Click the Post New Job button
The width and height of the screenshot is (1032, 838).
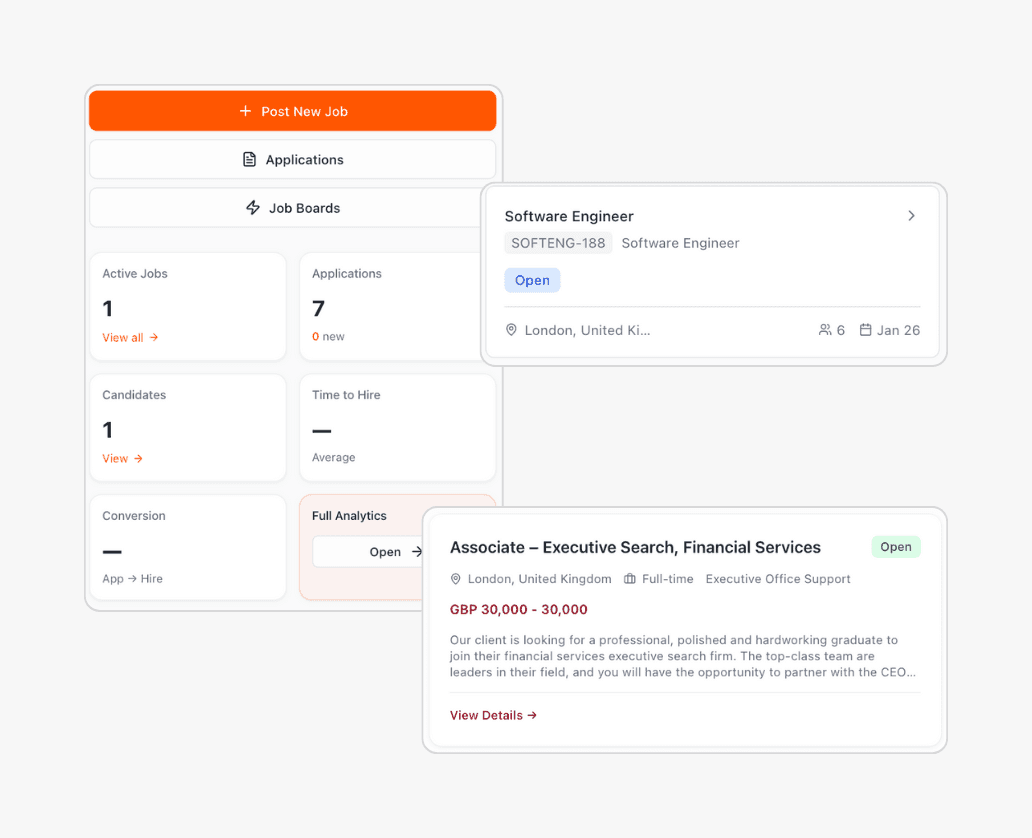click(x=292, y=110)
